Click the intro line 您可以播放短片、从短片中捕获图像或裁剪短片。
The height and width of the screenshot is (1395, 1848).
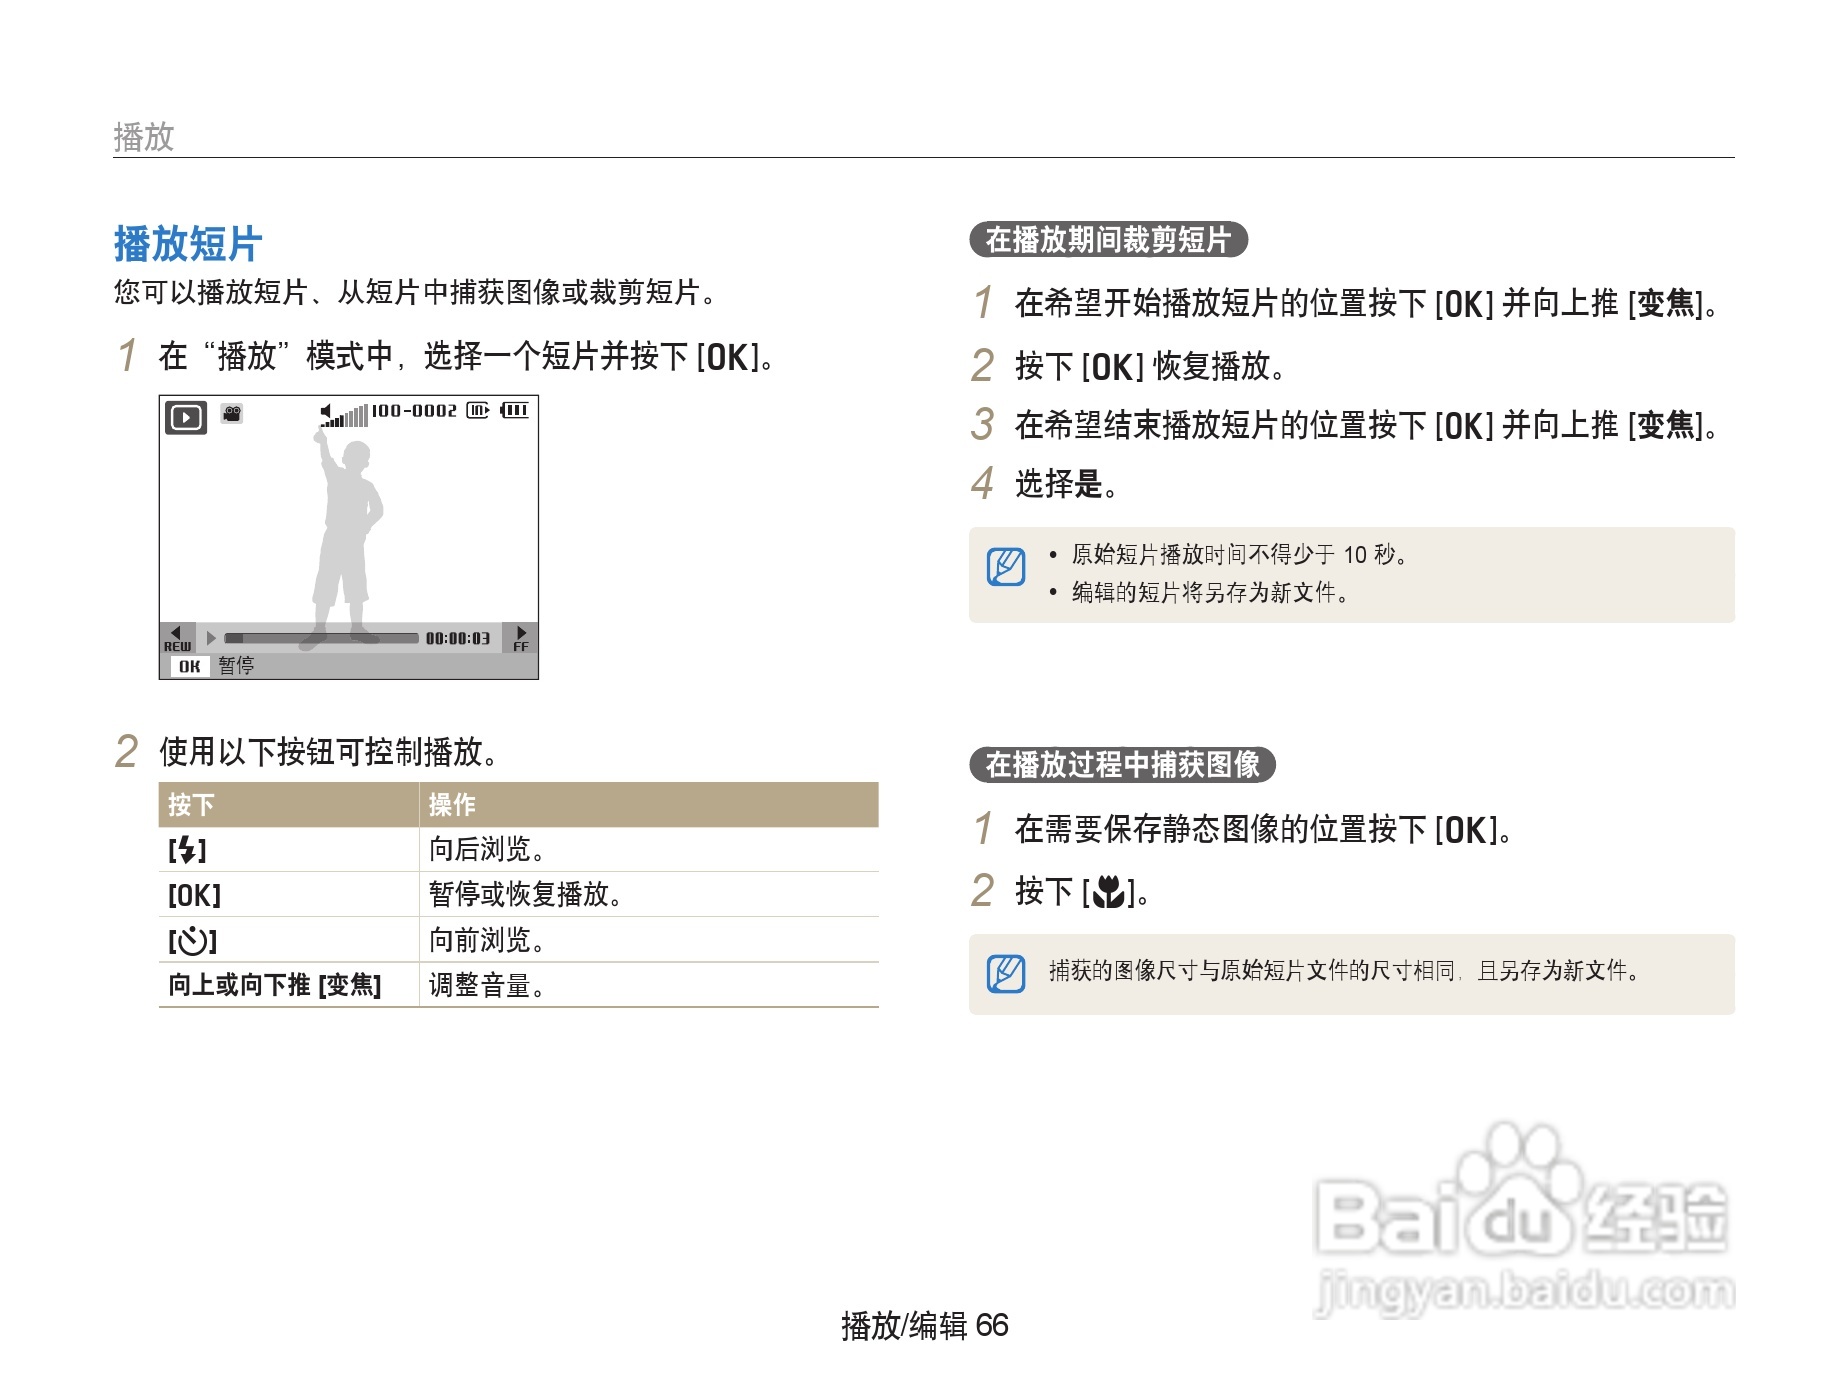415,293
